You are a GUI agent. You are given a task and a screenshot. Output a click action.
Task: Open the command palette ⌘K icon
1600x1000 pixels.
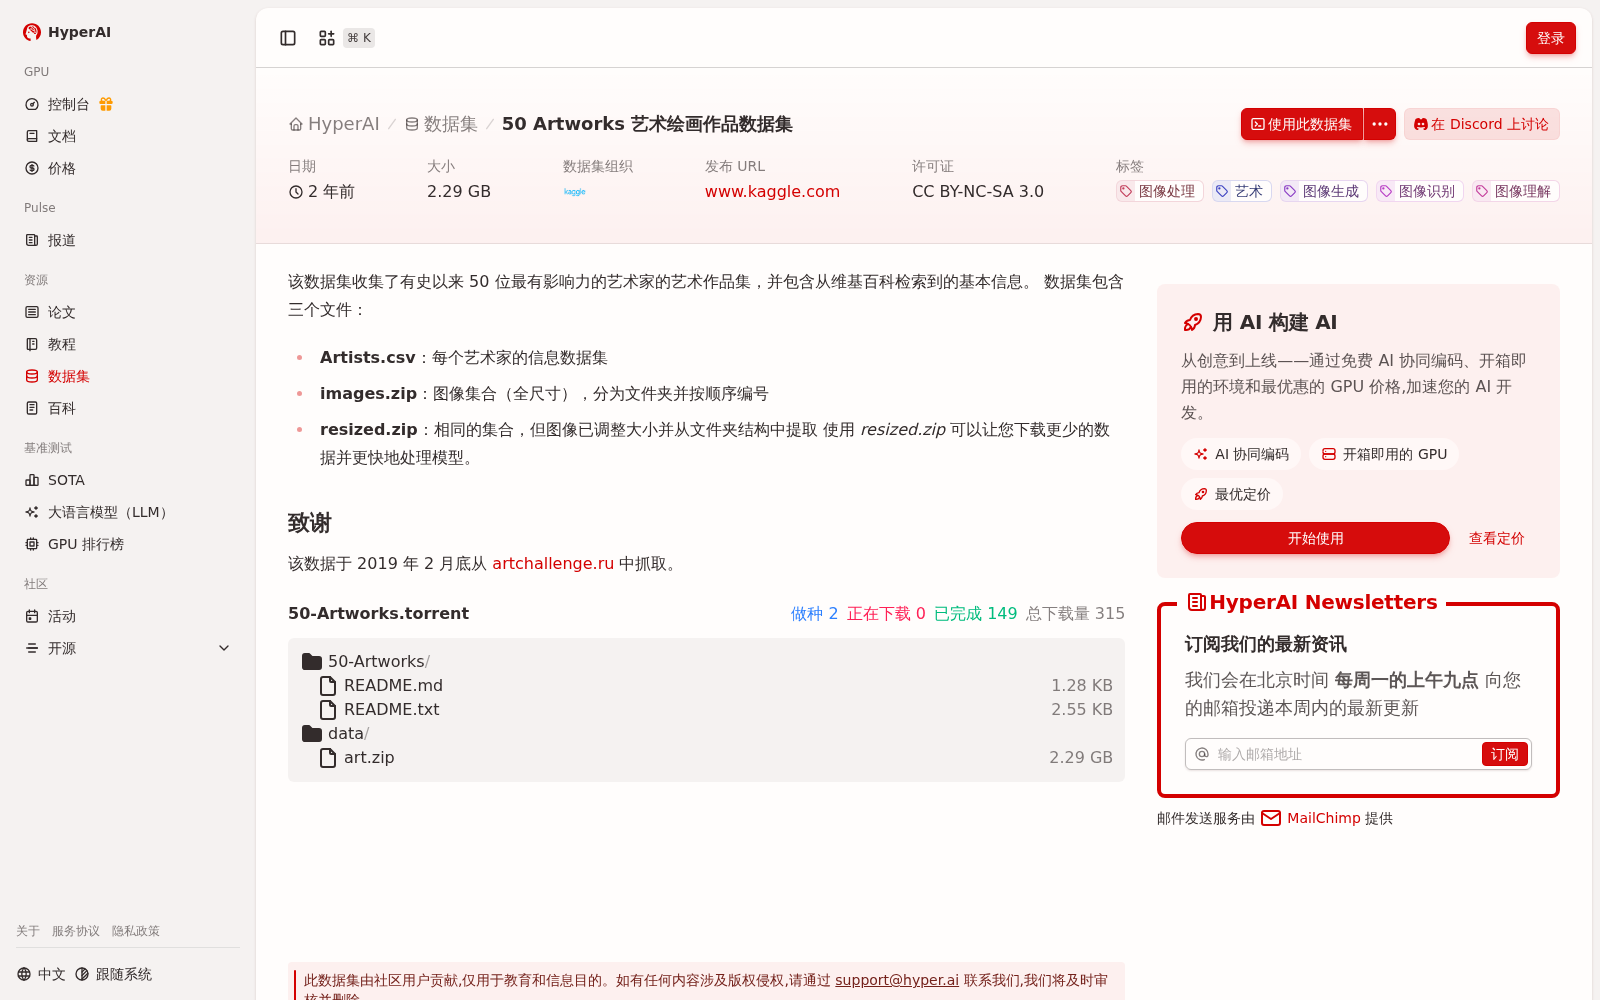[x=327, y=38]
